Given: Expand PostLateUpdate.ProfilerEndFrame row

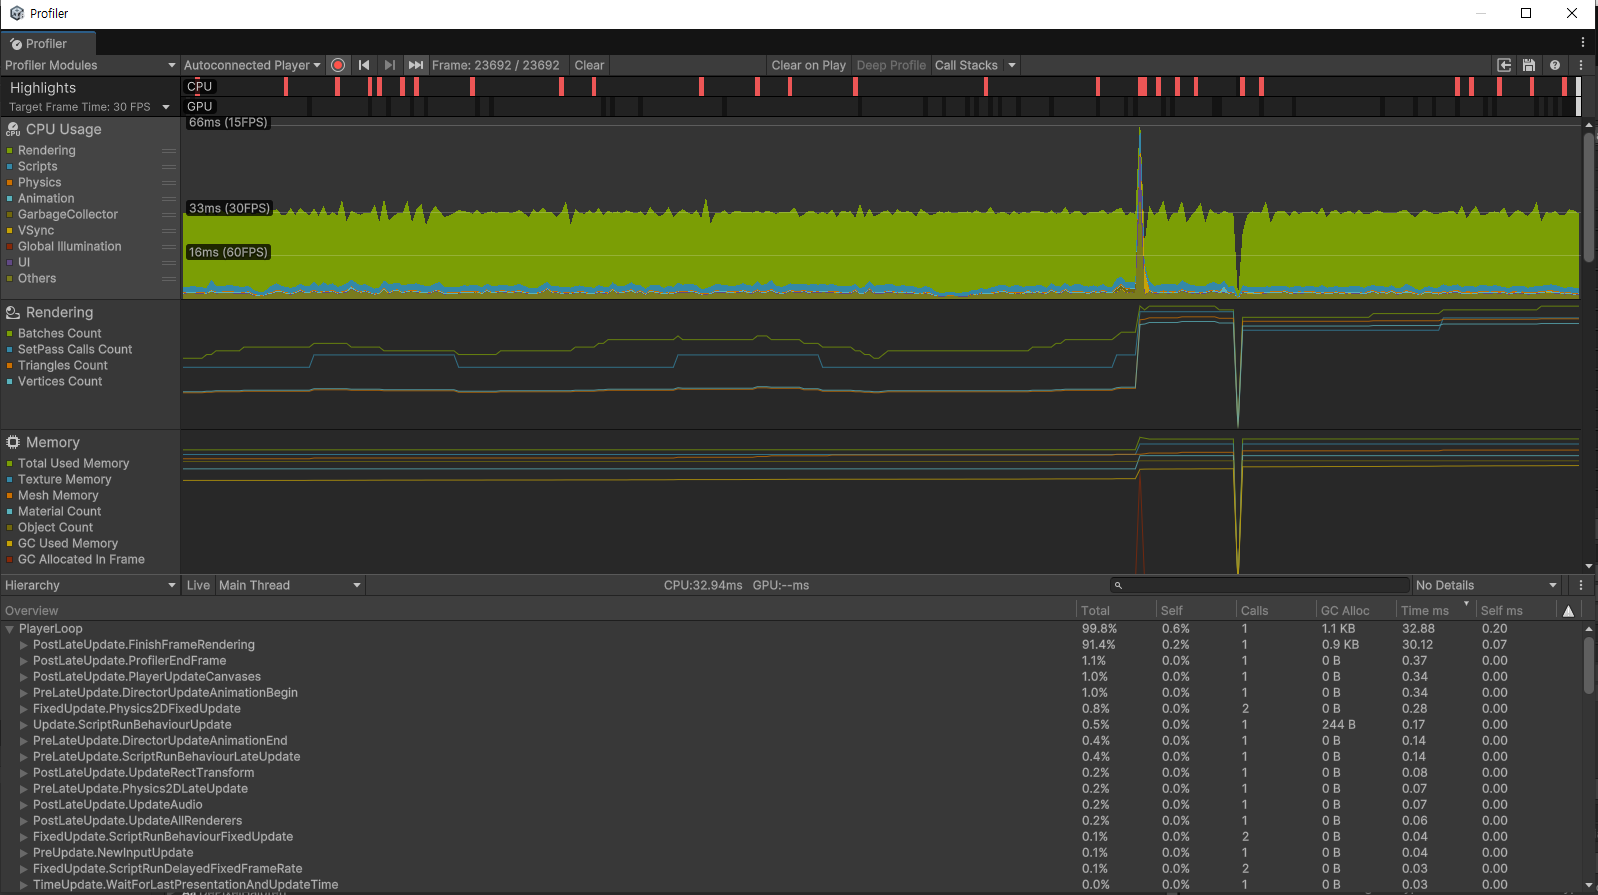Looking at the screenshot, I should (x=24, y=661).
